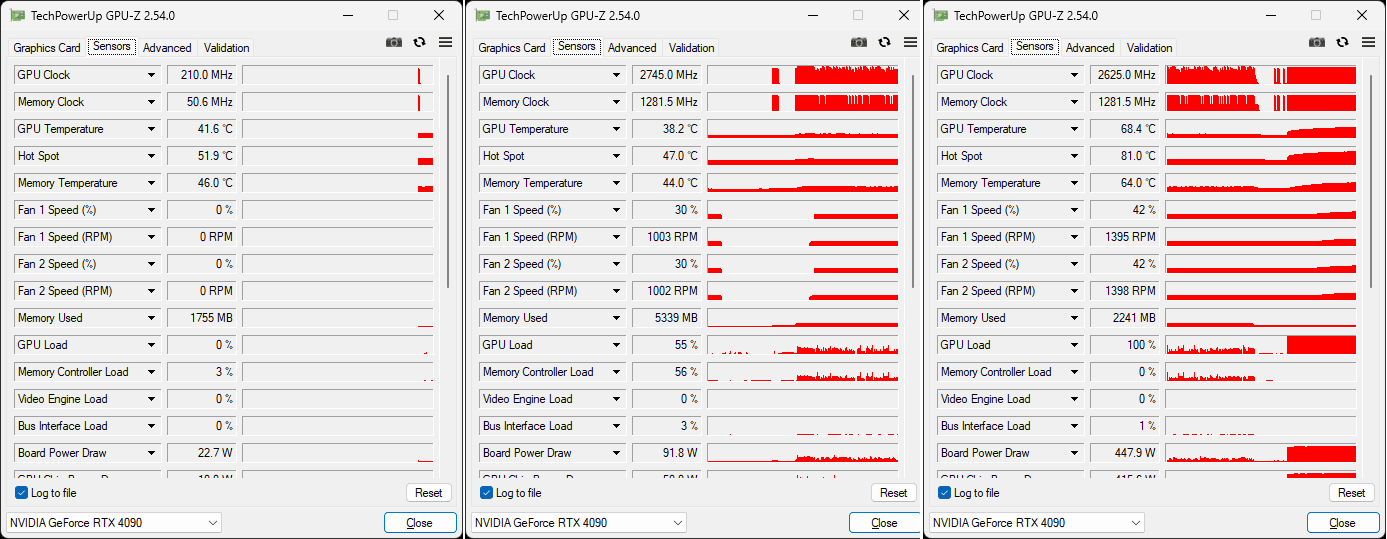Screen dimensions: 1387x539
Task: Open Board Power Draw dropdown in right window
Action: coord(1075,453)
